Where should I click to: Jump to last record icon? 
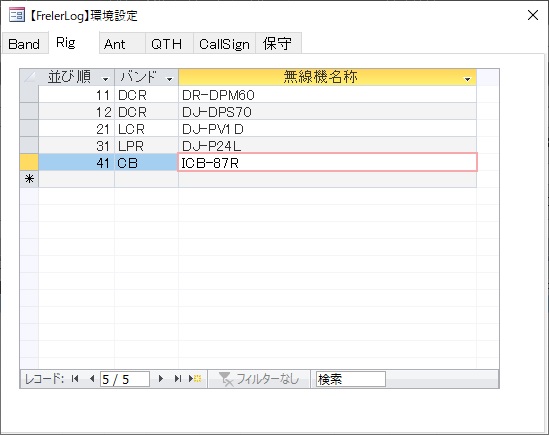pyautogui.click(x=178, y=379)
